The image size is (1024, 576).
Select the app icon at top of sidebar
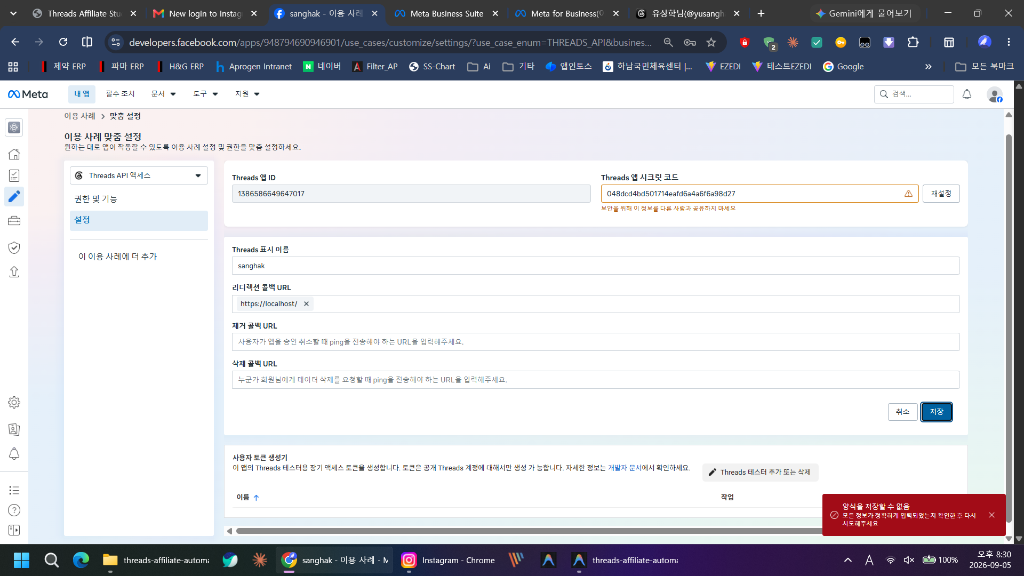(x=14, y=127)
